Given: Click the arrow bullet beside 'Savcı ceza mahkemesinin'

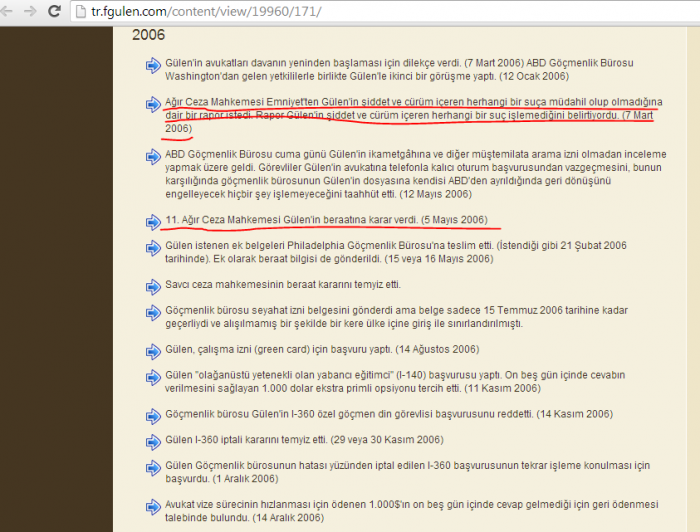Looking at the screenshot, I should coord(153,285).
